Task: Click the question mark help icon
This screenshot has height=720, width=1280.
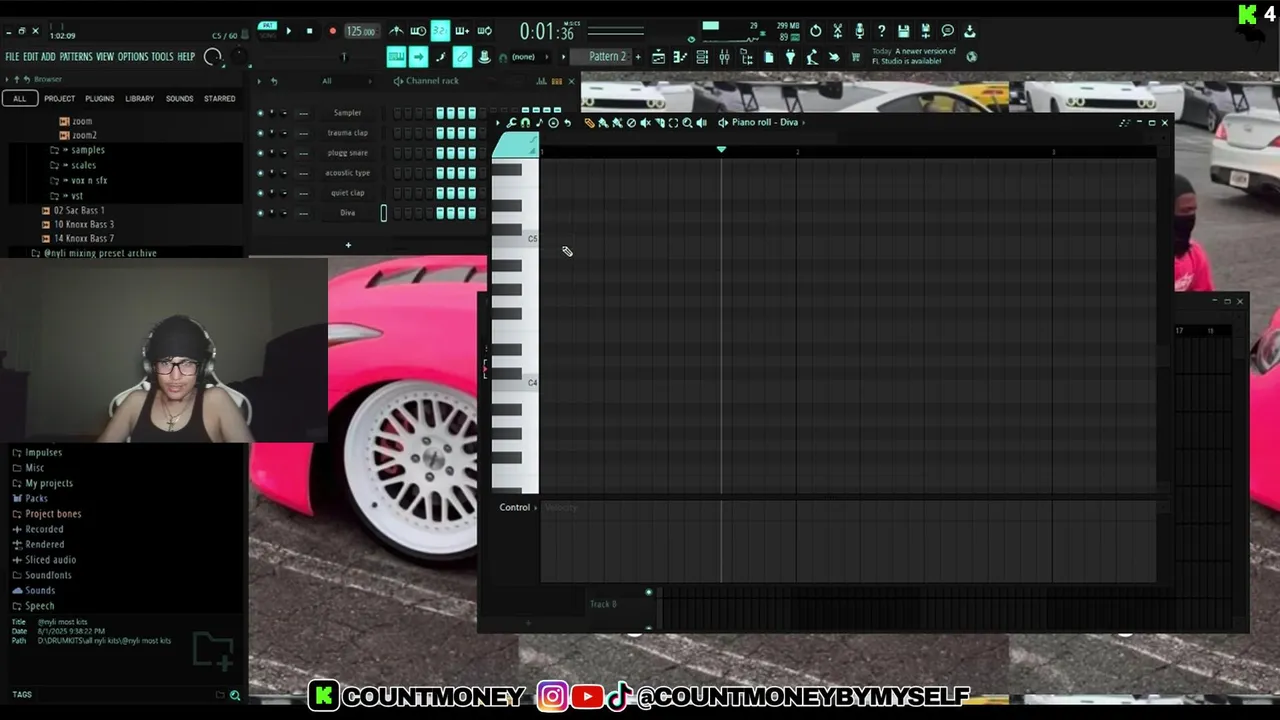Action: coord(882,31)
